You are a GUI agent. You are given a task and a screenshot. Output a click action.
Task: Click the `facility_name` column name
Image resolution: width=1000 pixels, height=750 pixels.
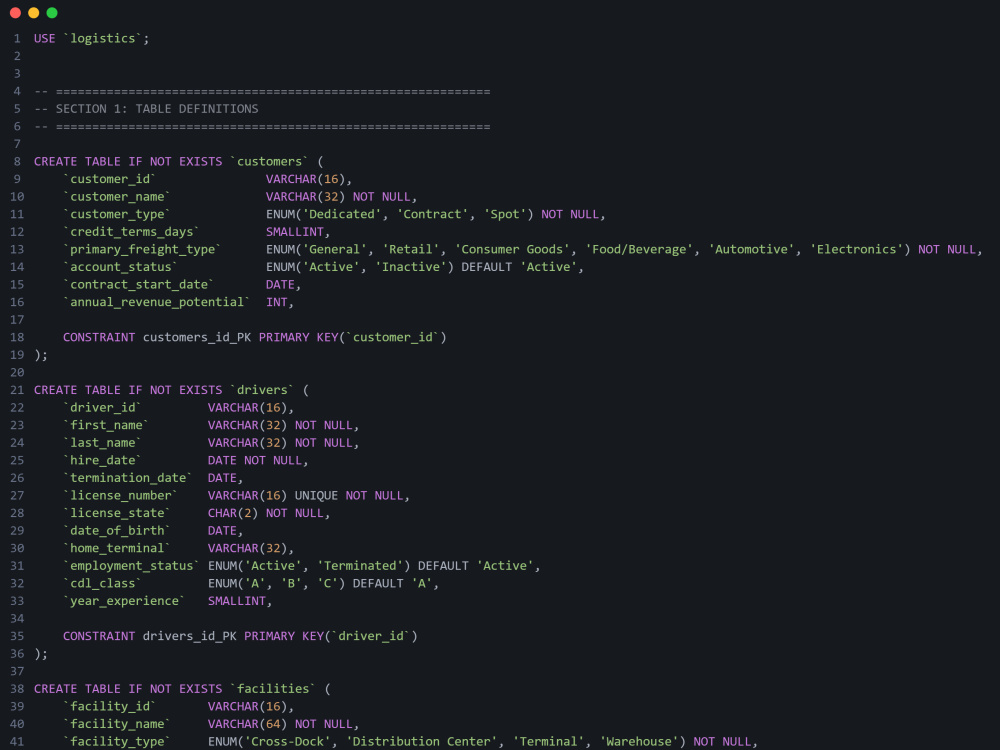coord(117,724)
